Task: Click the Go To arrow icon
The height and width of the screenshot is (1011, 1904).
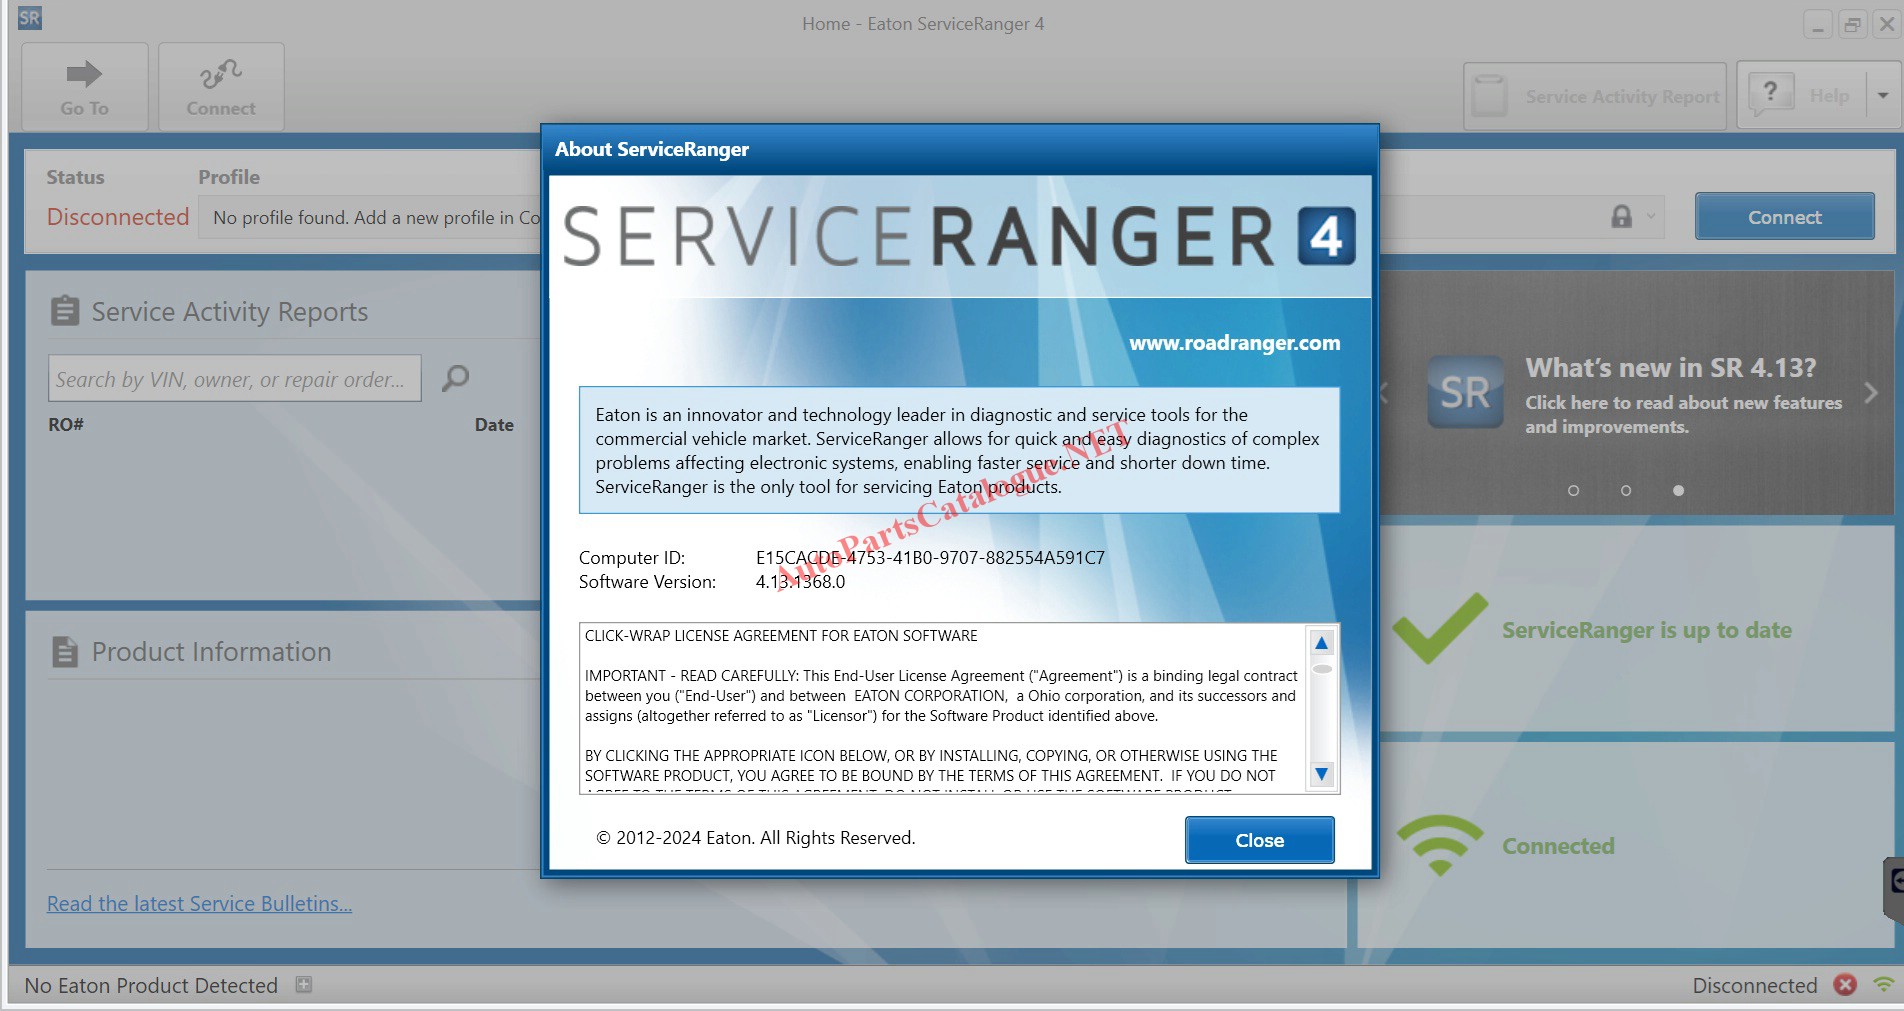Action: click(x=84, y=74)
